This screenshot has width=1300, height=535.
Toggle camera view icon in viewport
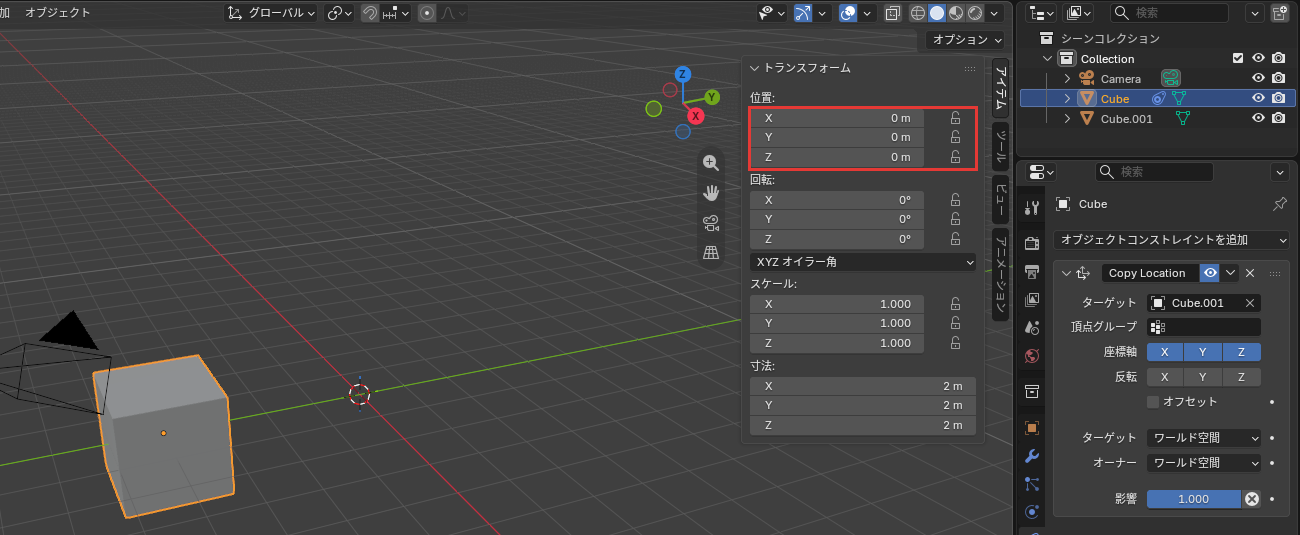pyautogui.click(x=711, y=223)
